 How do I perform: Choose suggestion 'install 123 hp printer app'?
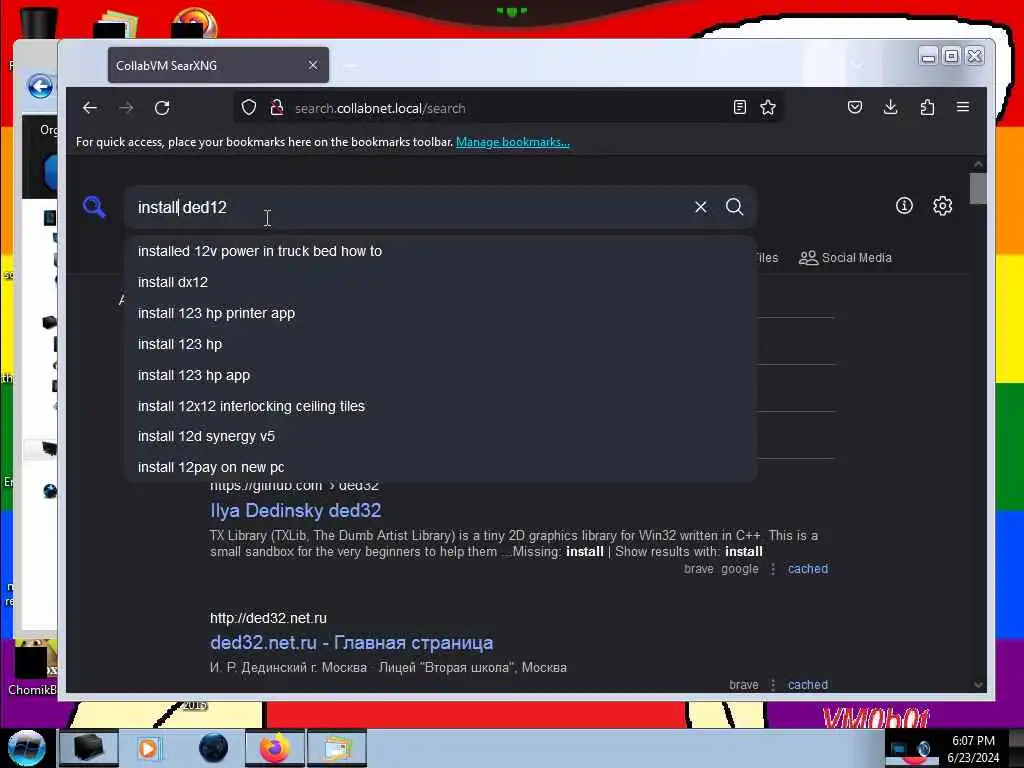point(441,313)
